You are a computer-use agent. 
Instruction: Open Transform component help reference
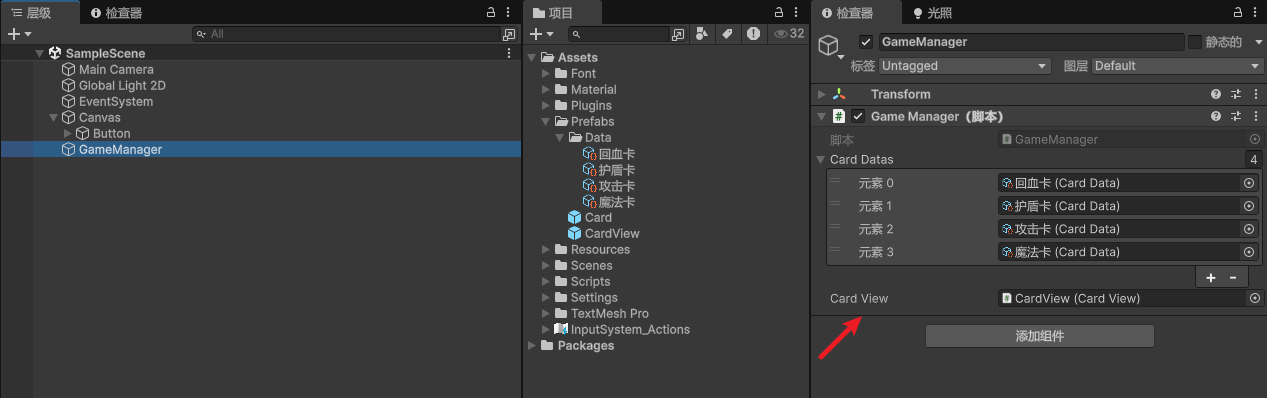(x=1216, y=94)
